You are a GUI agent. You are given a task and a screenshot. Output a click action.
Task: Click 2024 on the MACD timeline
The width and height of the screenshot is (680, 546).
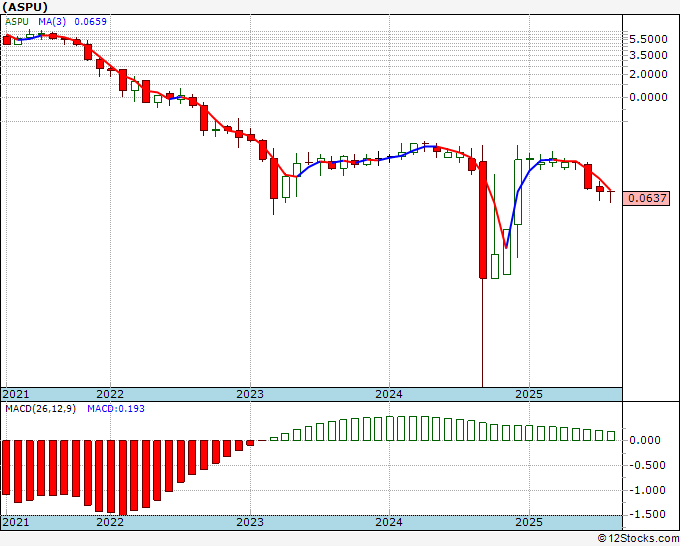click(389, 522)
